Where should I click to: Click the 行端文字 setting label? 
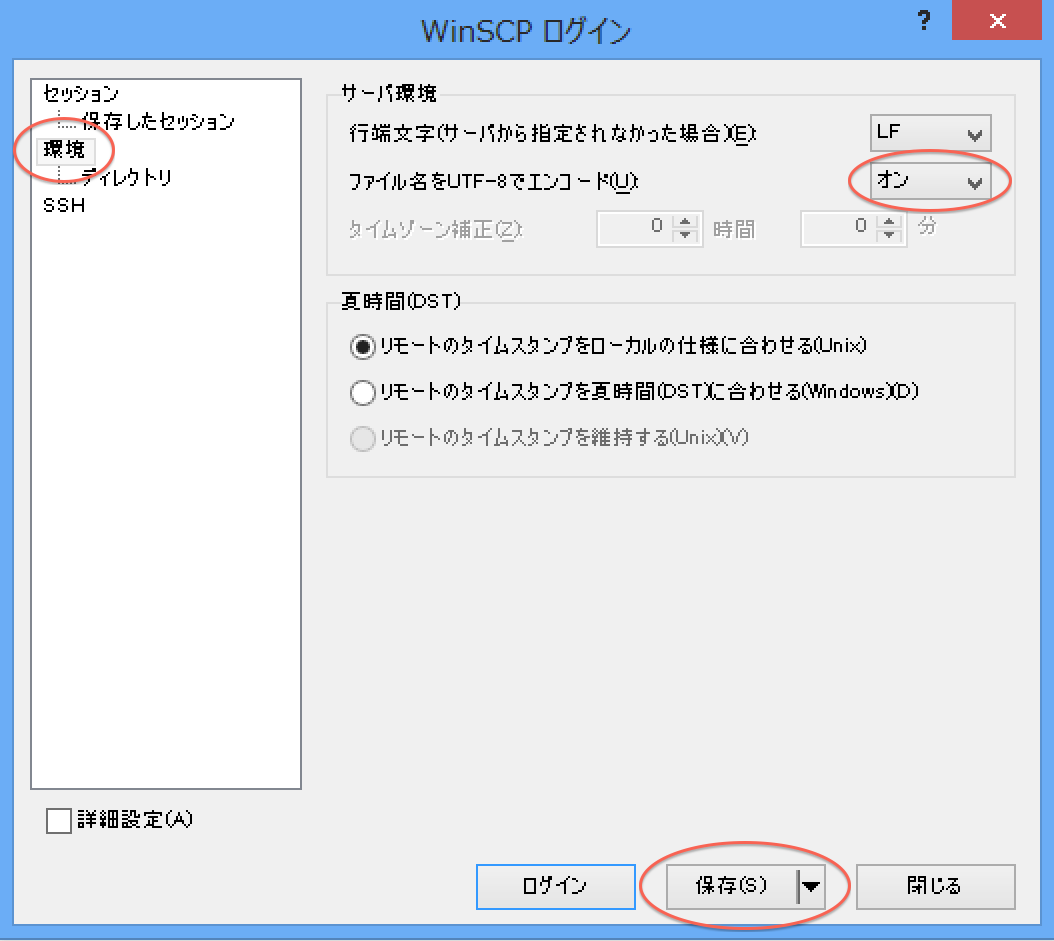[552, 134]
